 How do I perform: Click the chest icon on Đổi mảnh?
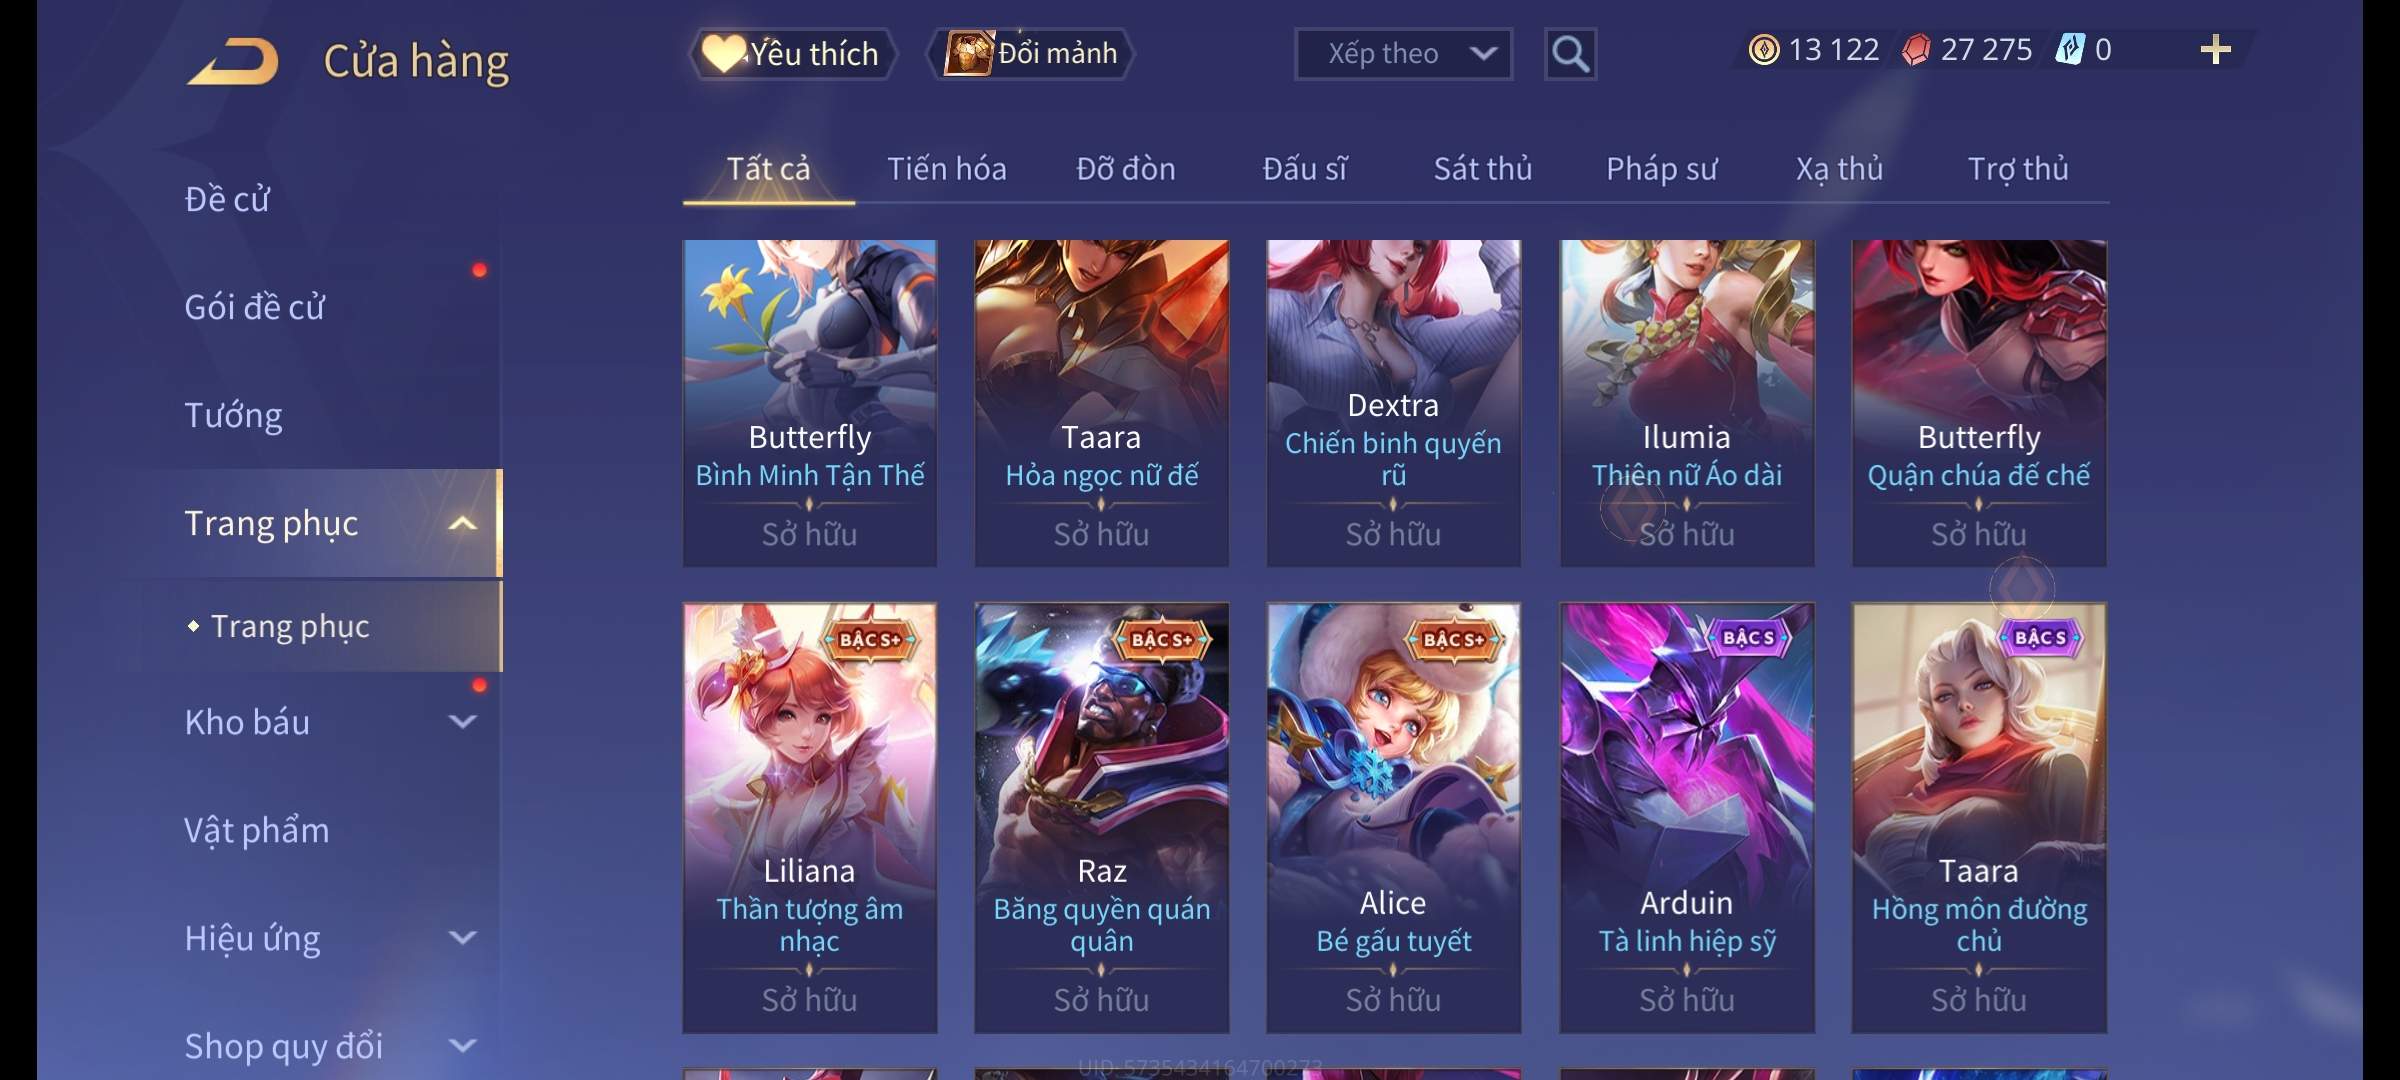coord(969,53)
